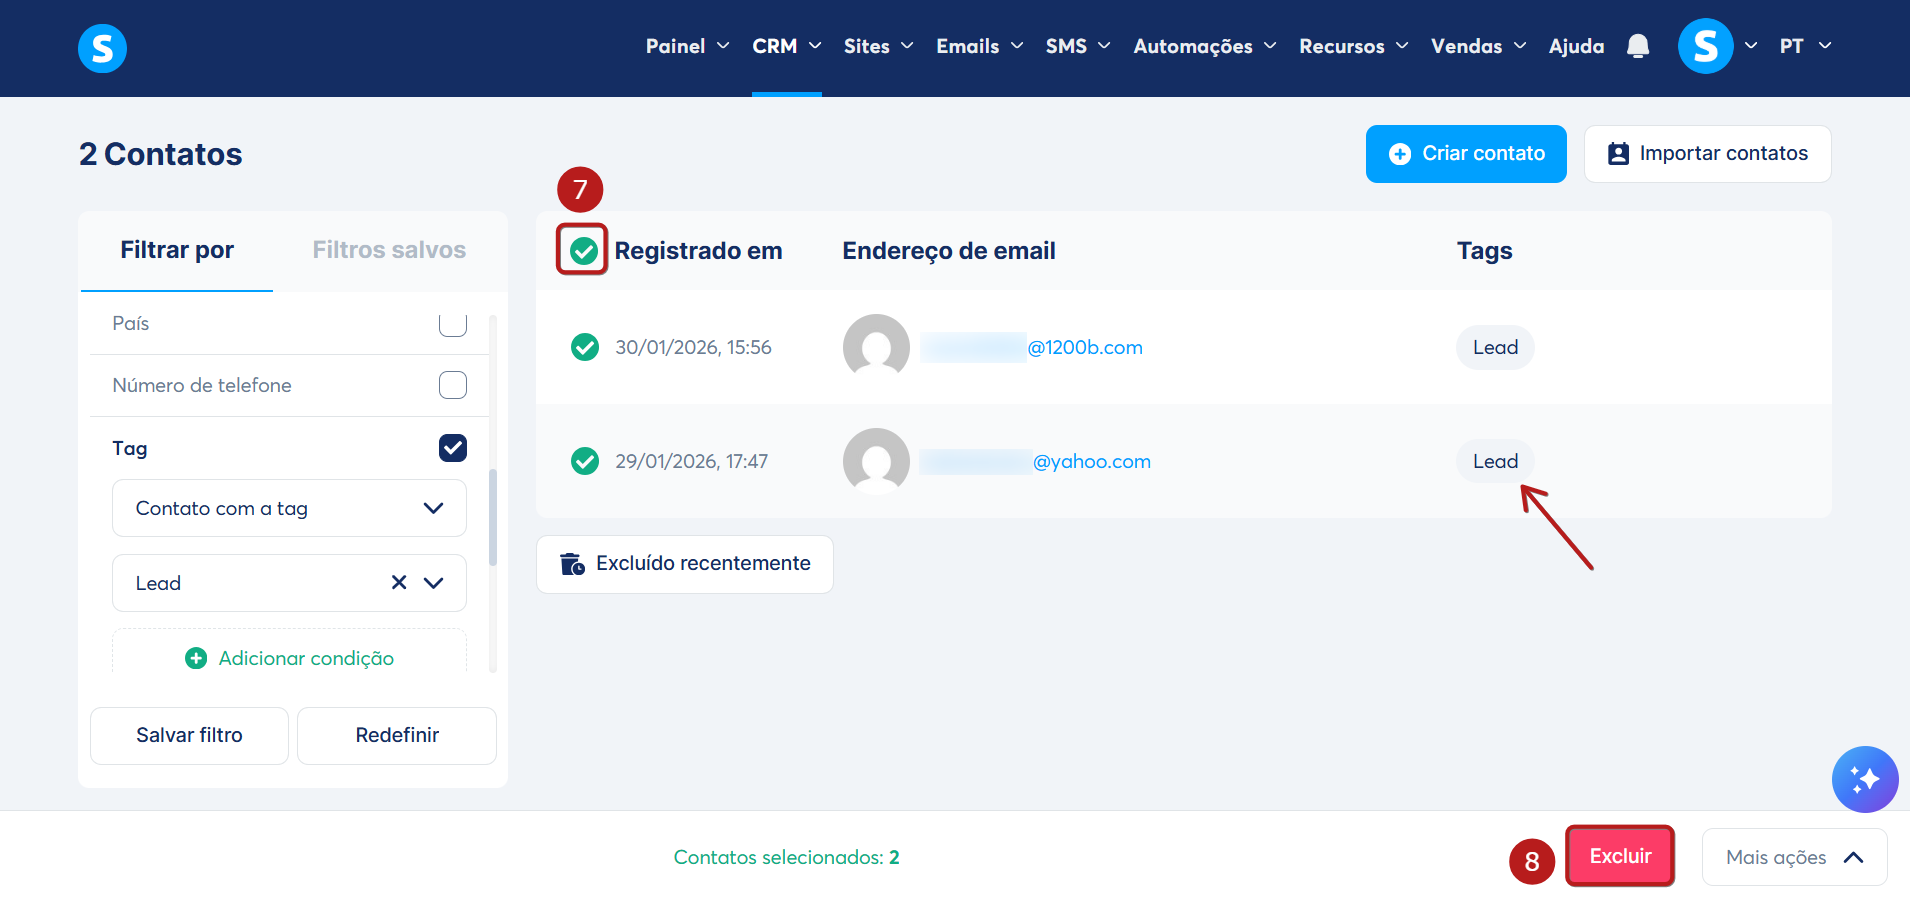Click the Lead tag on the @yahoo.com row
The width and height of the screenshot is (1910, 903).
point(1495,461)
